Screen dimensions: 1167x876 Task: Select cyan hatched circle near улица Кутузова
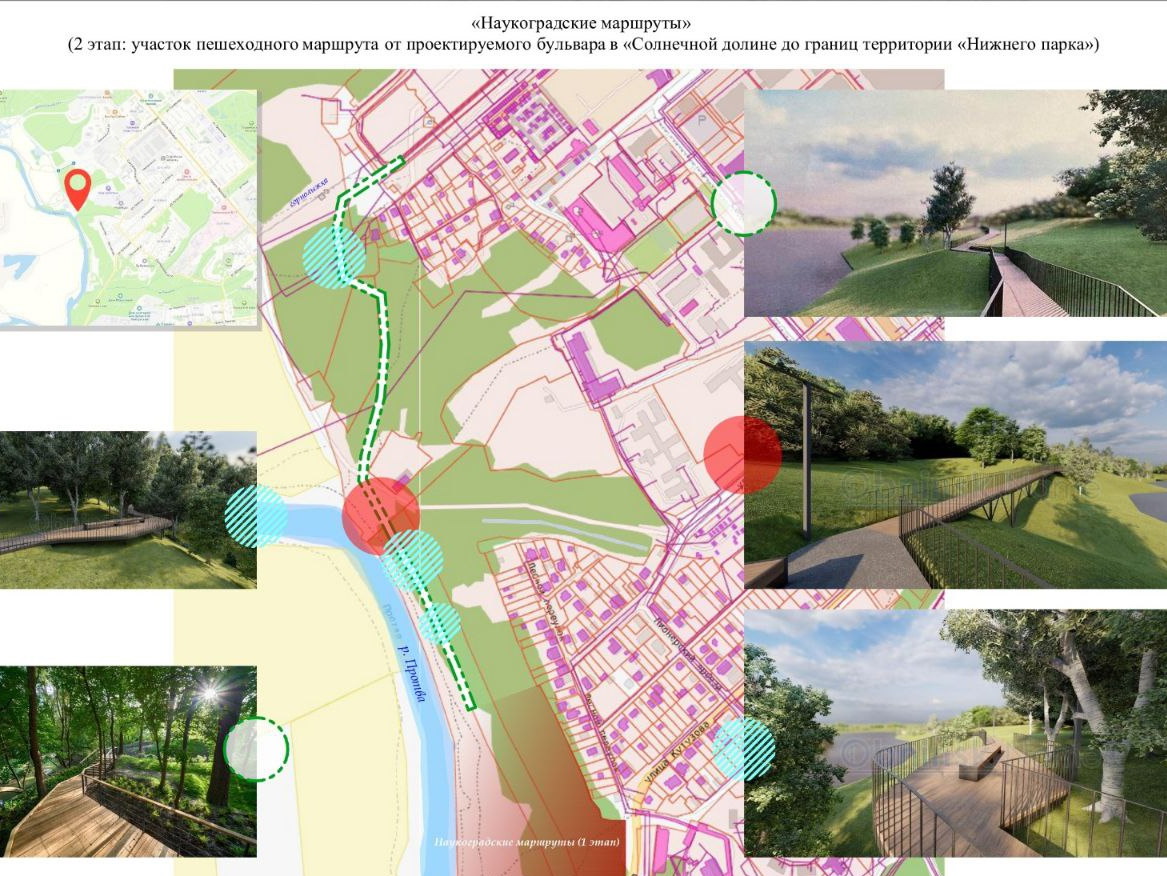coord(744,749)
